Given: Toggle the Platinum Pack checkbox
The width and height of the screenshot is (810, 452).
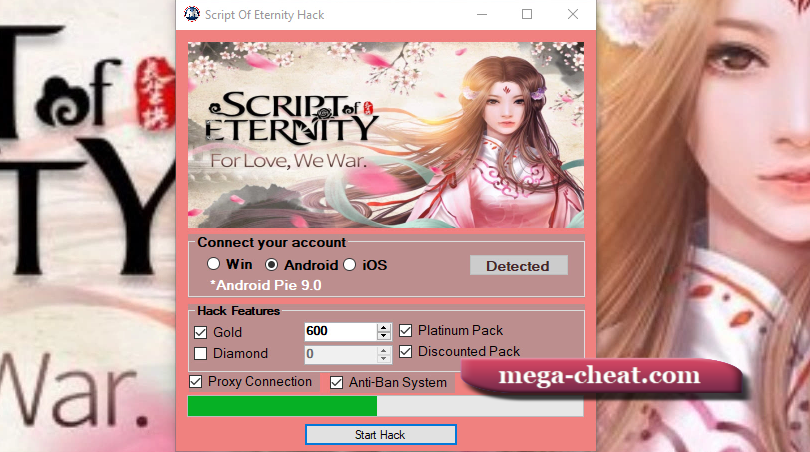Looking at the screenshot, I should click(x=406, y=330).
